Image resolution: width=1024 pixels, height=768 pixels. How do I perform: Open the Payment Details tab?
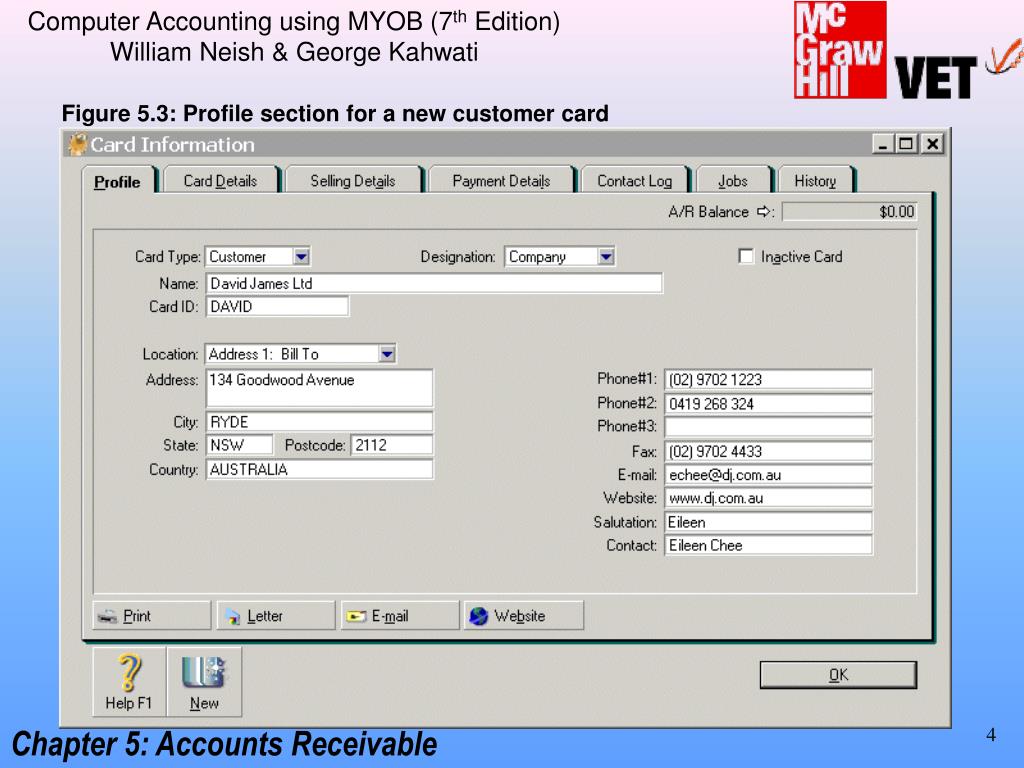pos(501,181)
